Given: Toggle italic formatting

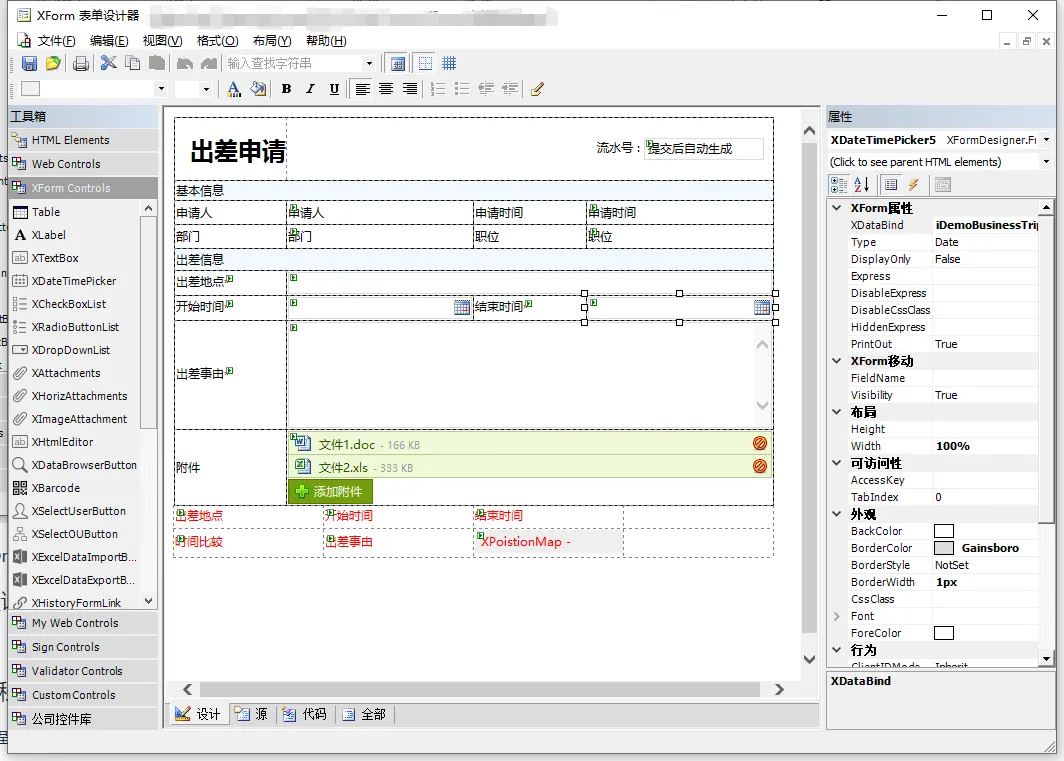Looking at the screenshot, I should (310, 89).
